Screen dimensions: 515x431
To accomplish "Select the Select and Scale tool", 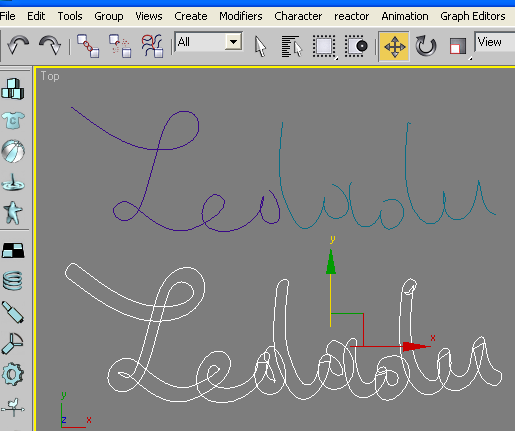I will [458, 46].
